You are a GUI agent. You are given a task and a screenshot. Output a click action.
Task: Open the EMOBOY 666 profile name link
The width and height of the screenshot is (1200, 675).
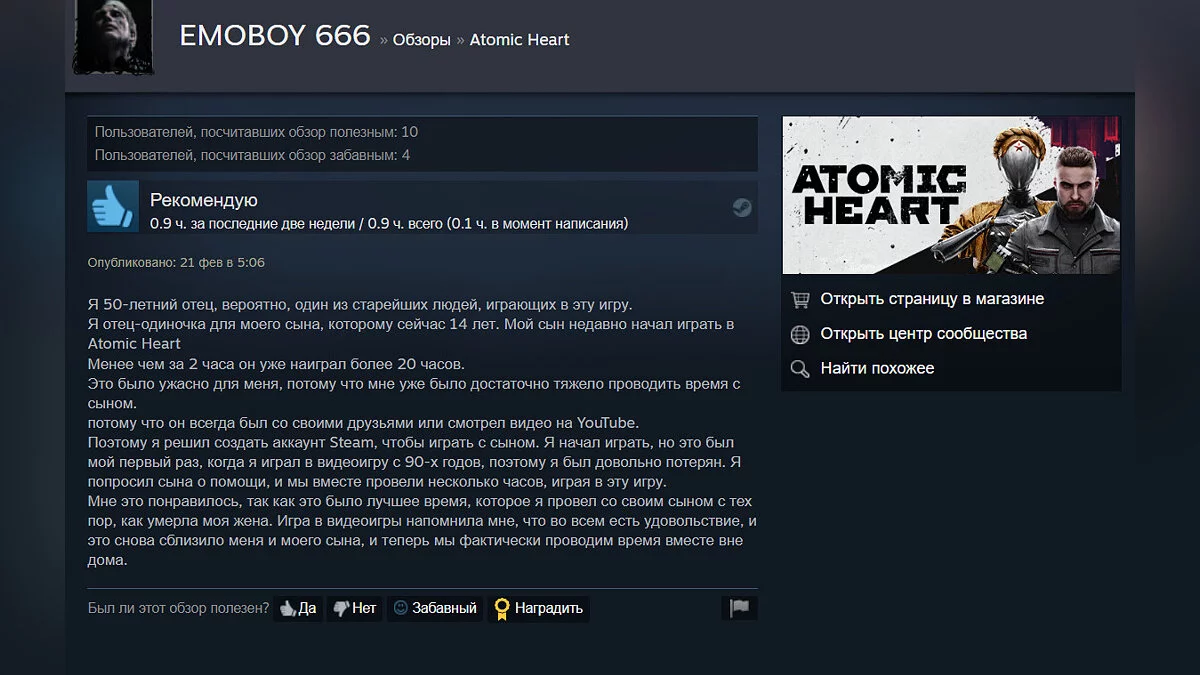pos(275,37)
